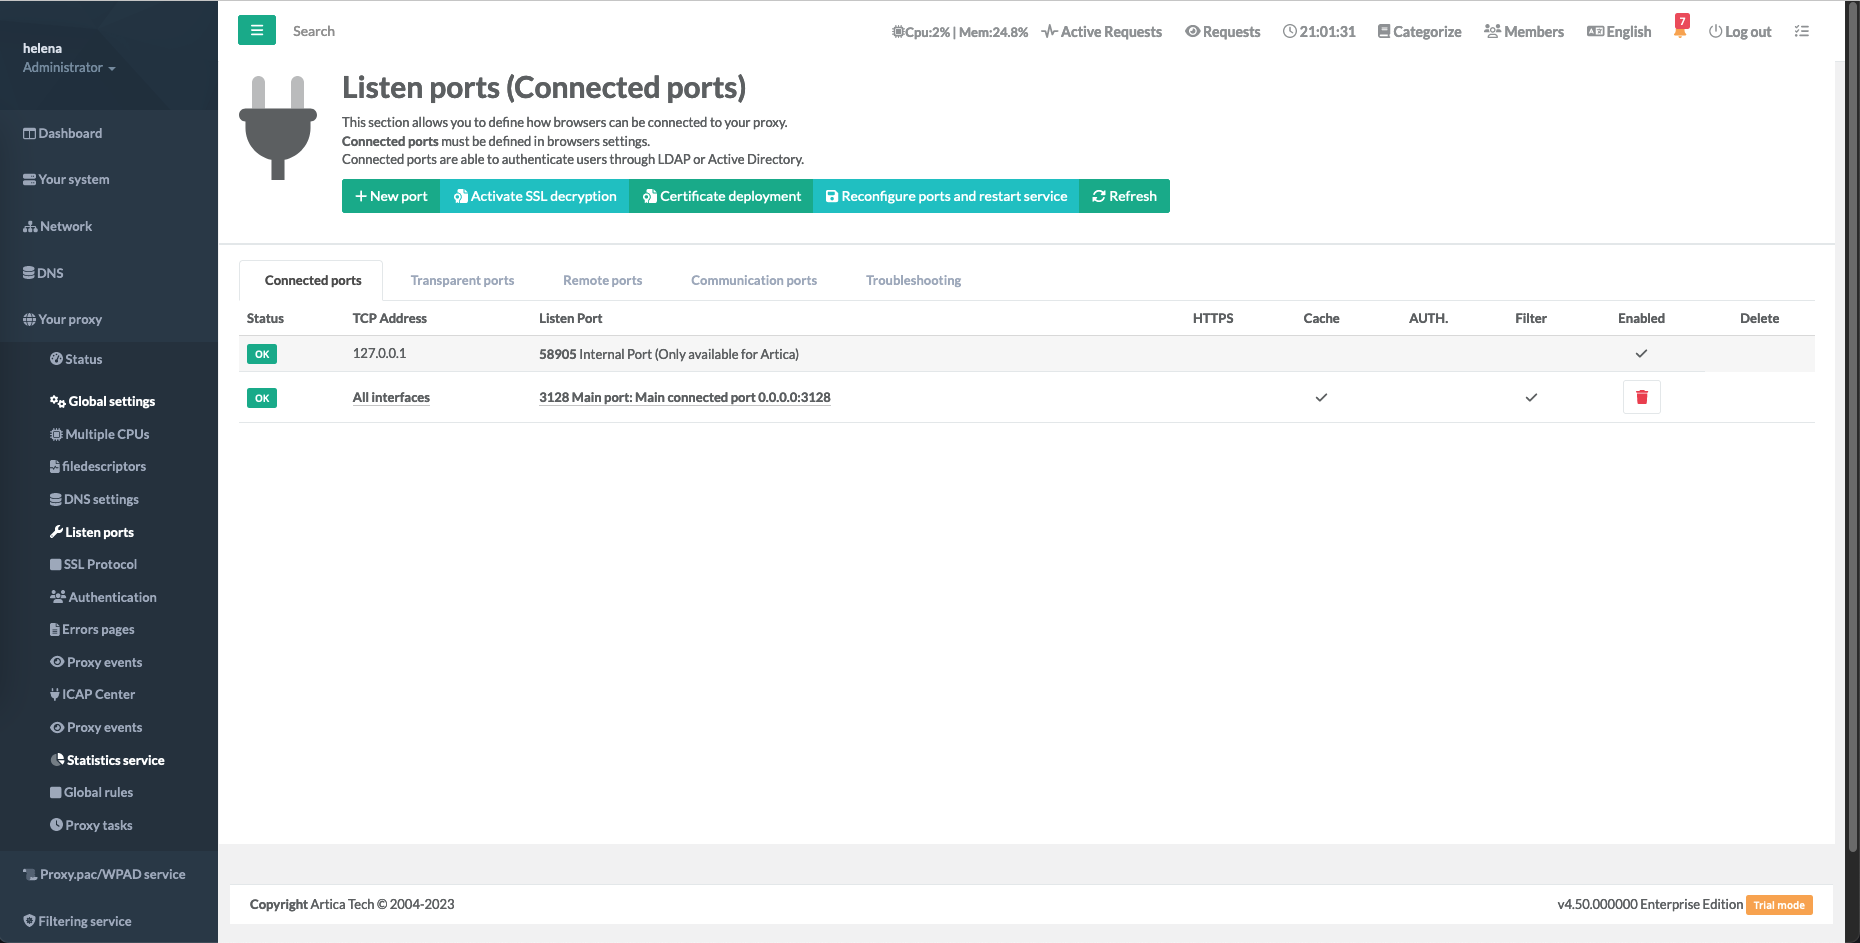
Task: Expand the helena Administrator dropdown
Action: [x=69, y=68]
